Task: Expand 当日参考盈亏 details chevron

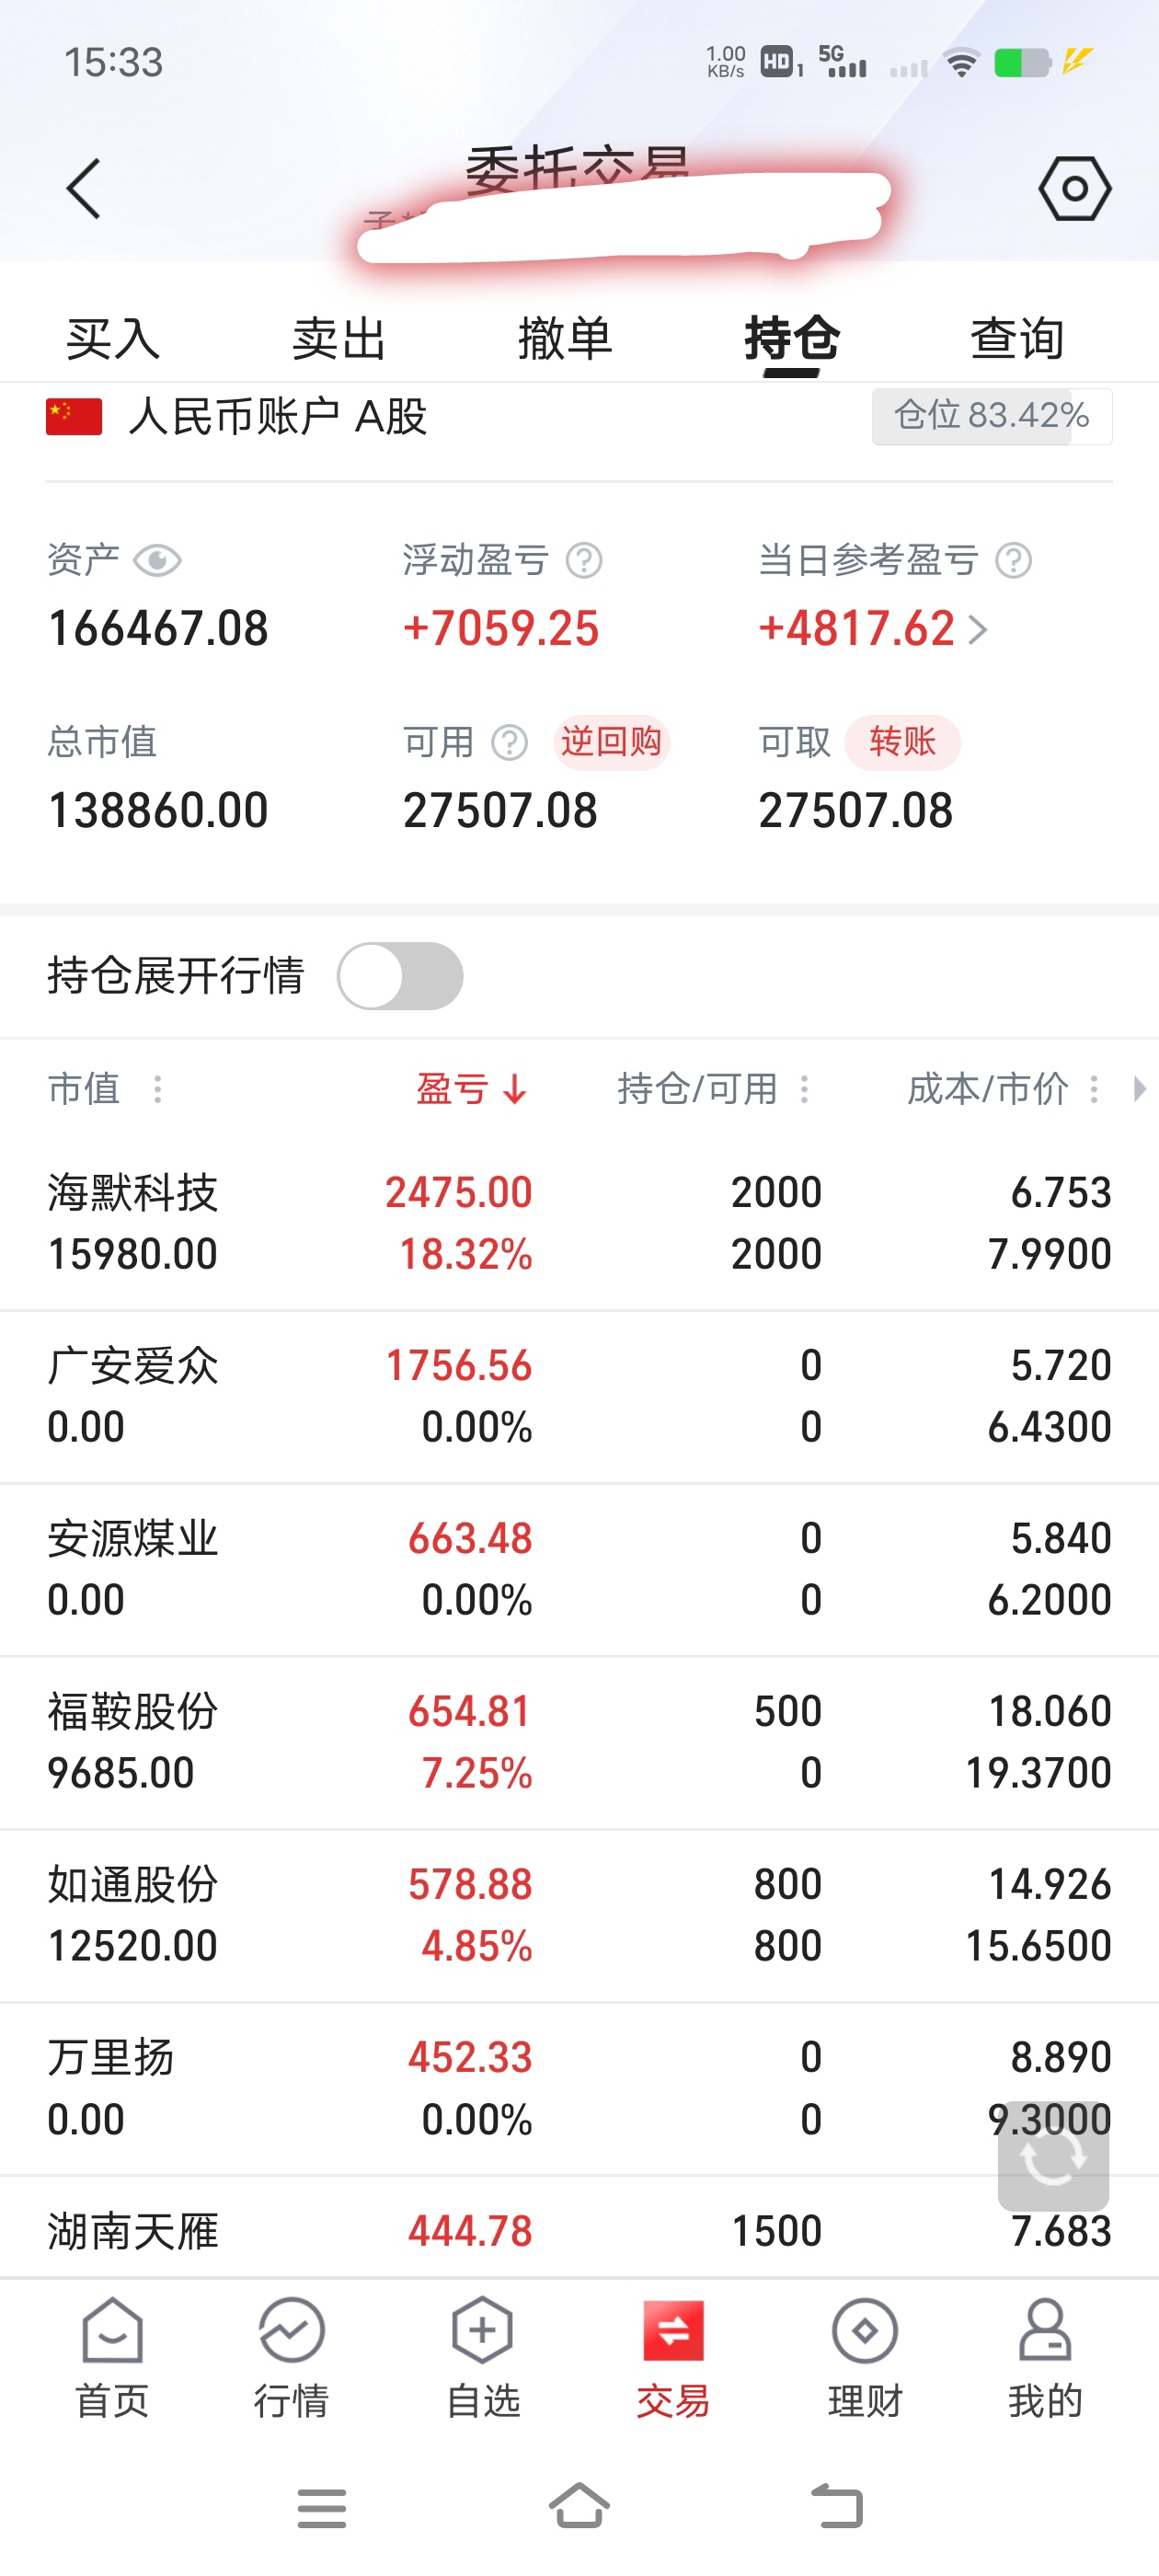Action: [978, 629]
